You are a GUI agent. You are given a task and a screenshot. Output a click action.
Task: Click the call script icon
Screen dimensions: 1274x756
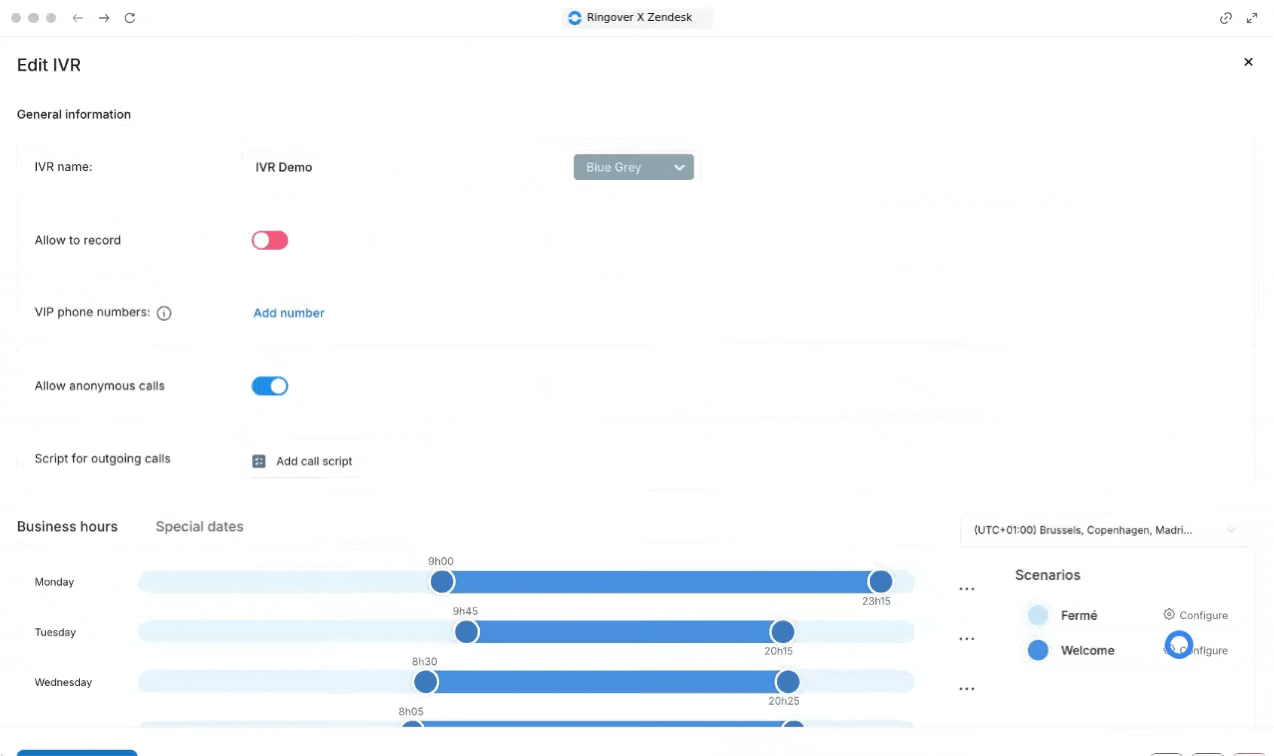(x=259, y=461)
